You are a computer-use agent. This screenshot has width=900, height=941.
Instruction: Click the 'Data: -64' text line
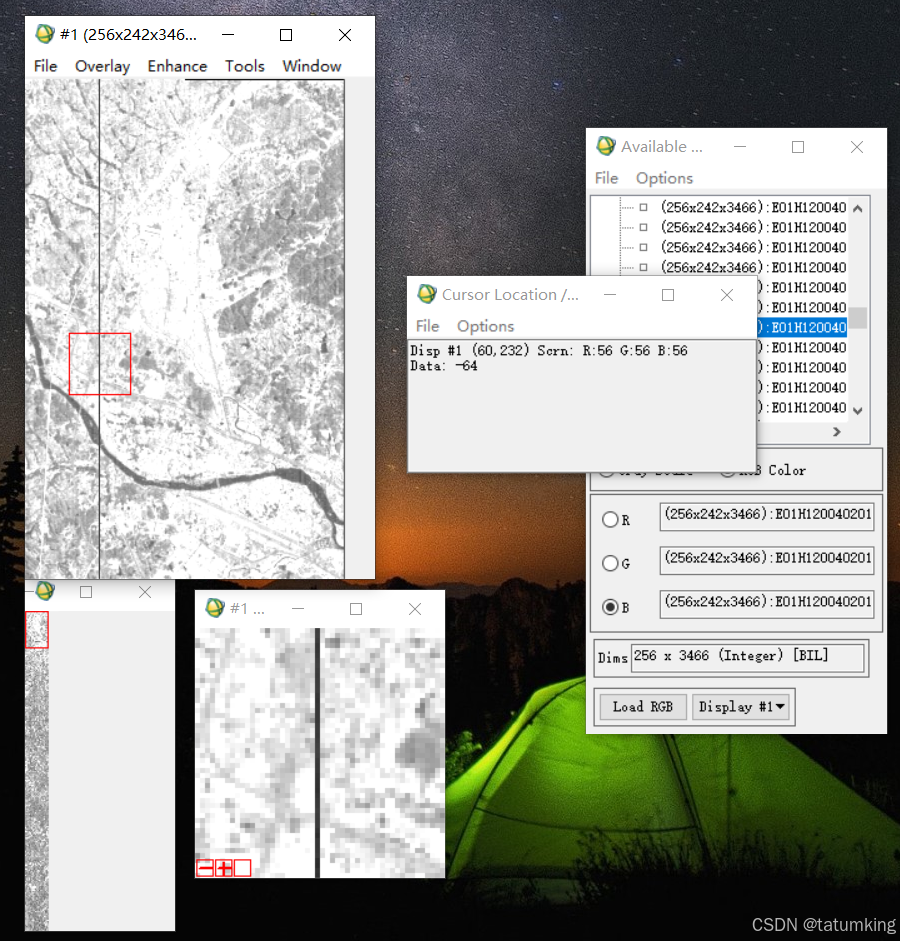pos(444,366)
